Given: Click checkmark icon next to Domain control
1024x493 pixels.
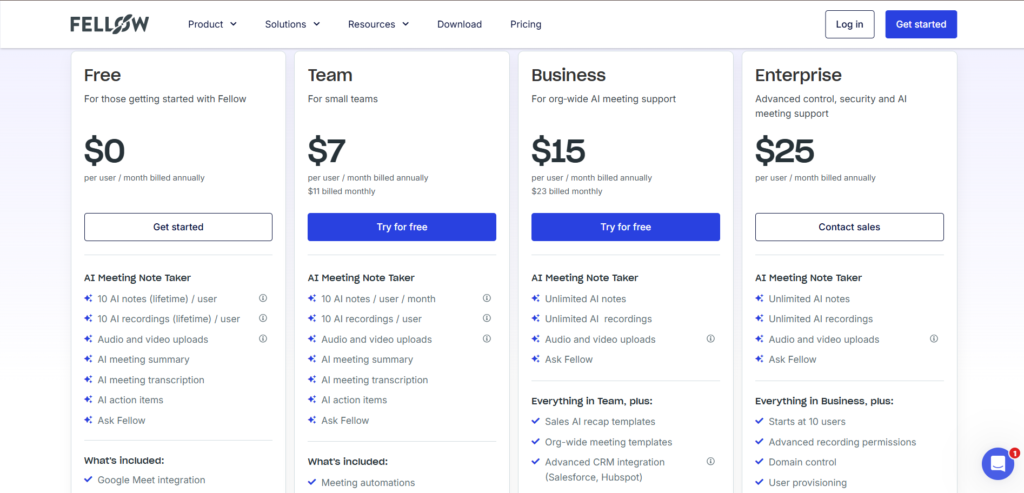Looking at the screenshot, I should [x=760, y=462].
